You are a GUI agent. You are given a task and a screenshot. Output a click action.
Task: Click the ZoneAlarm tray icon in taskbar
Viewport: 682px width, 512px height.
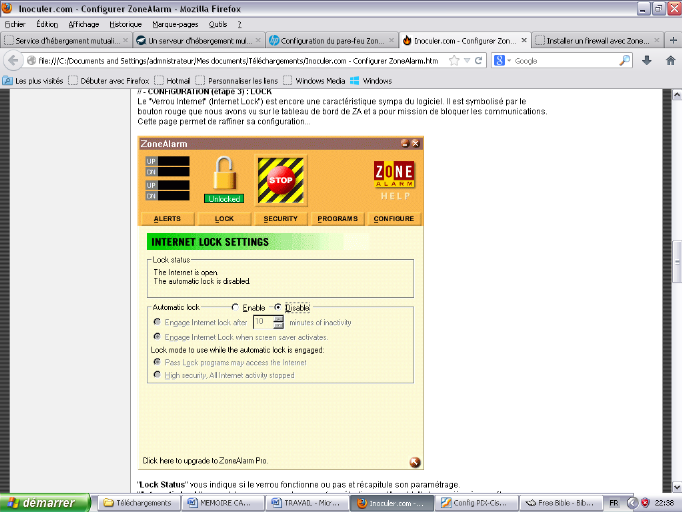(645, 503)
